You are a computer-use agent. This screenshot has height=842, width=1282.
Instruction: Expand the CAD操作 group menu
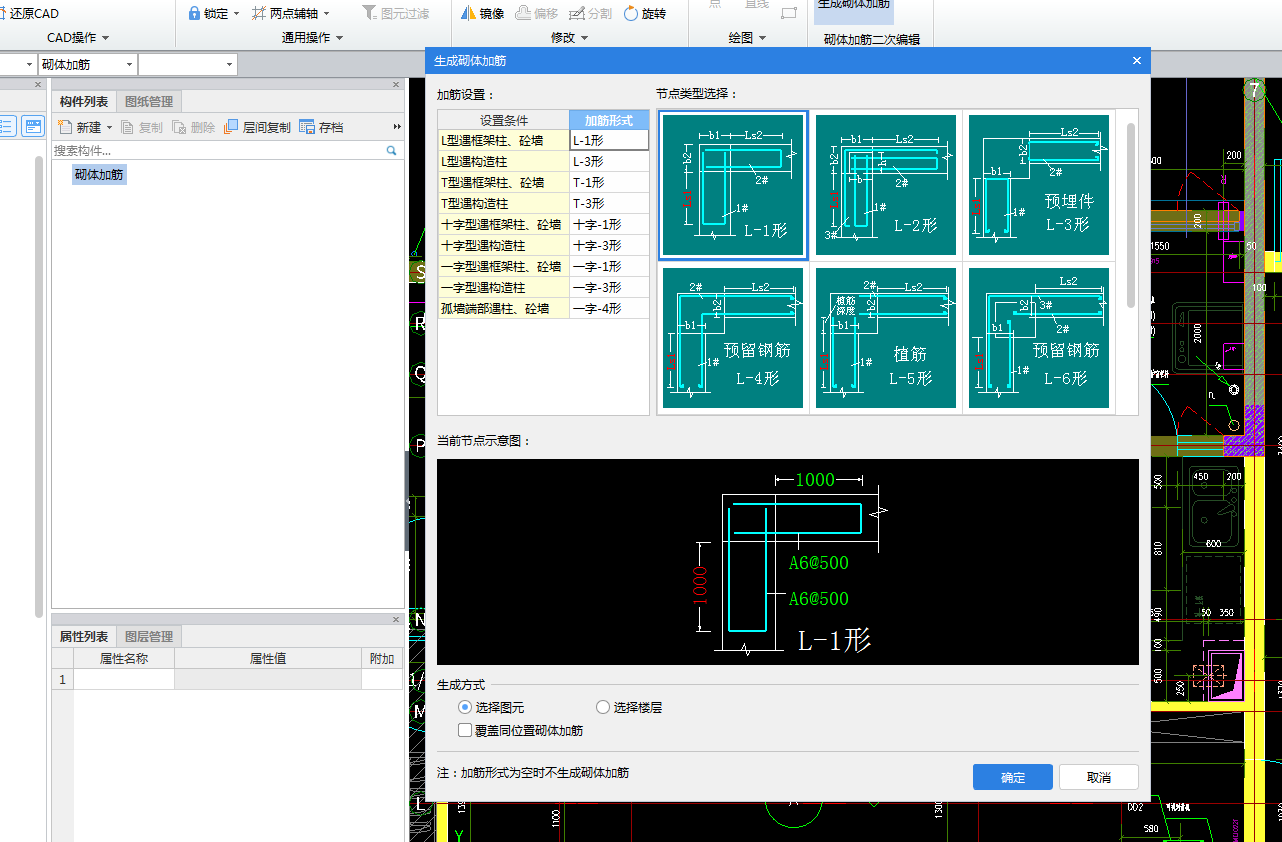tap(106, 38)
